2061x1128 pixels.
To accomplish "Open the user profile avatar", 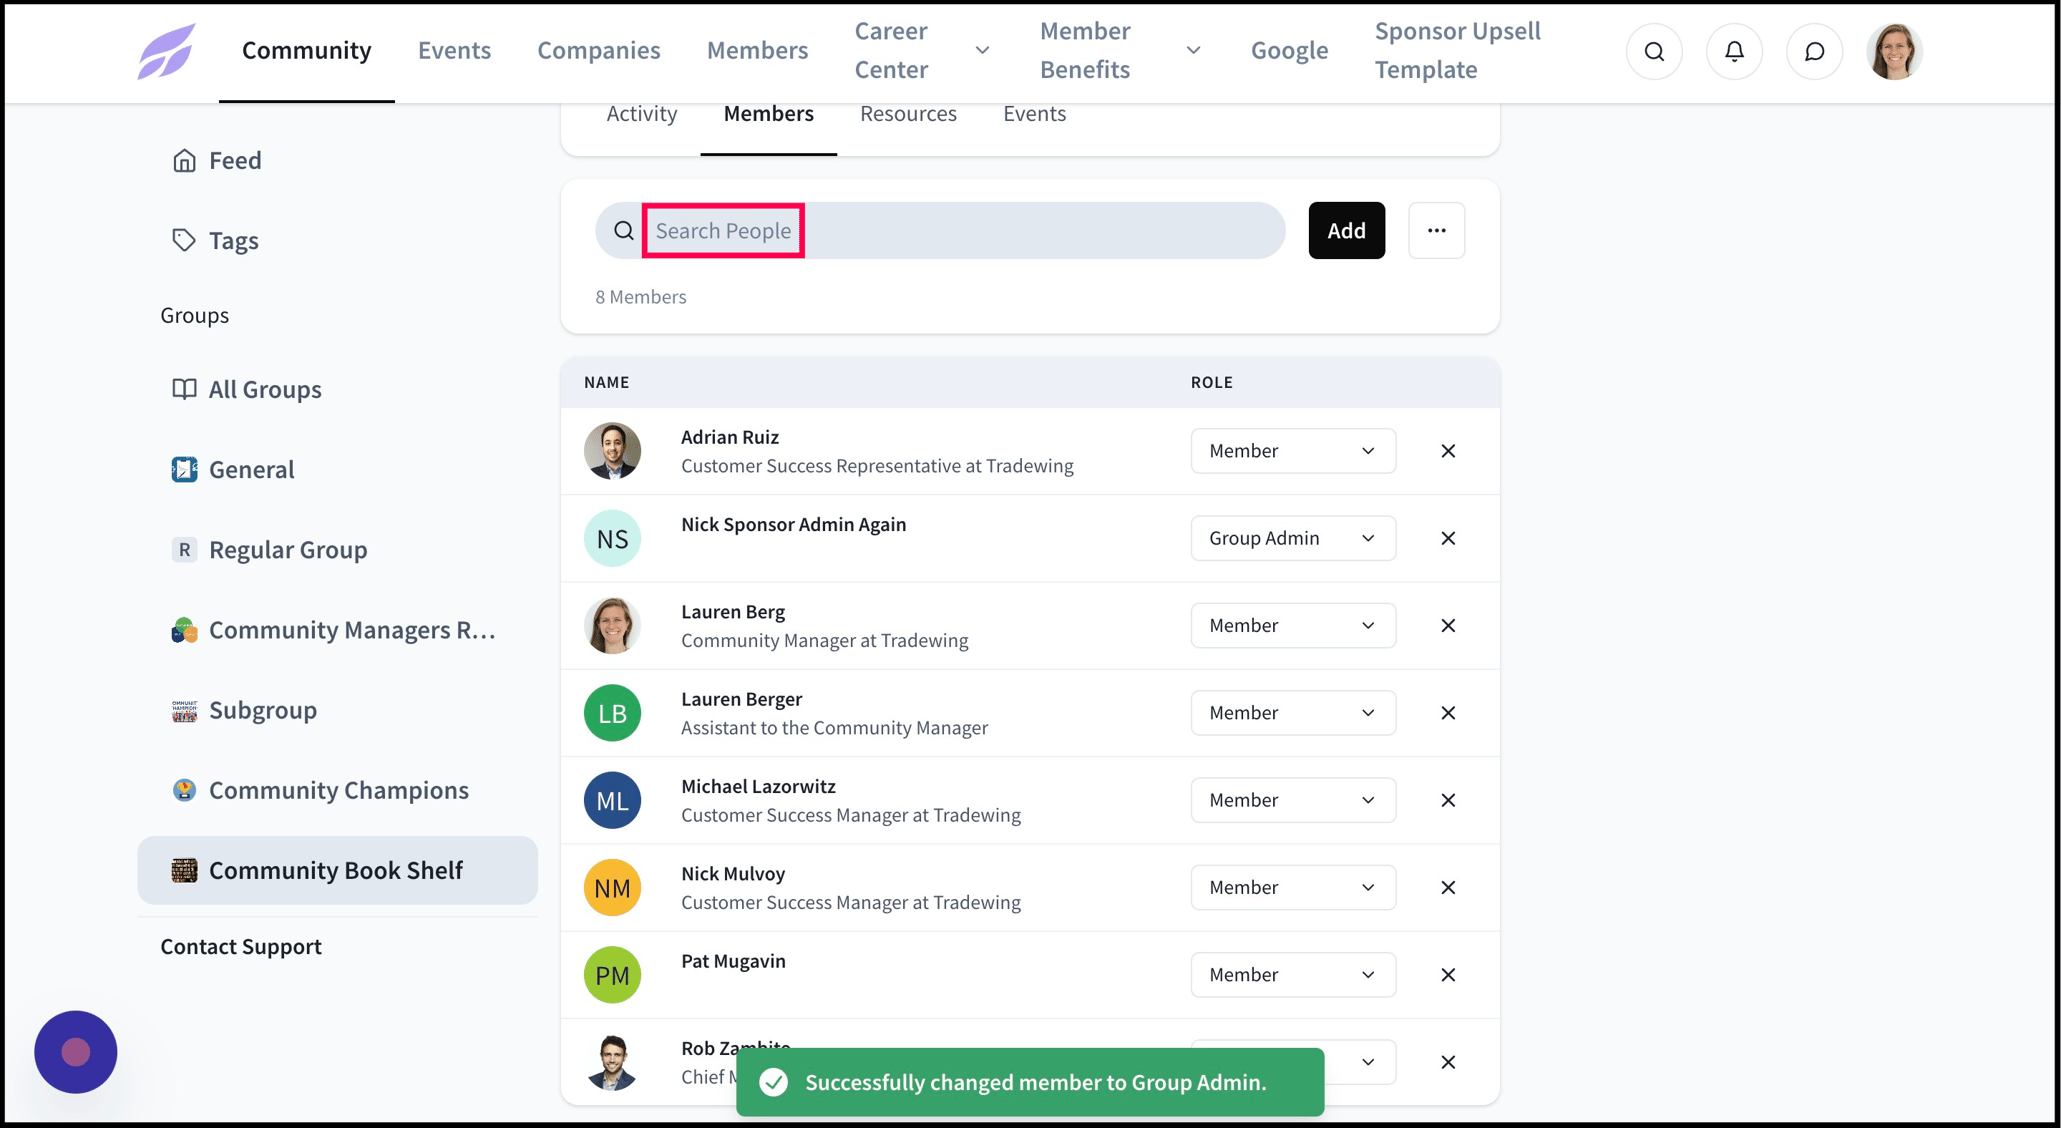I will [1894, 51].
